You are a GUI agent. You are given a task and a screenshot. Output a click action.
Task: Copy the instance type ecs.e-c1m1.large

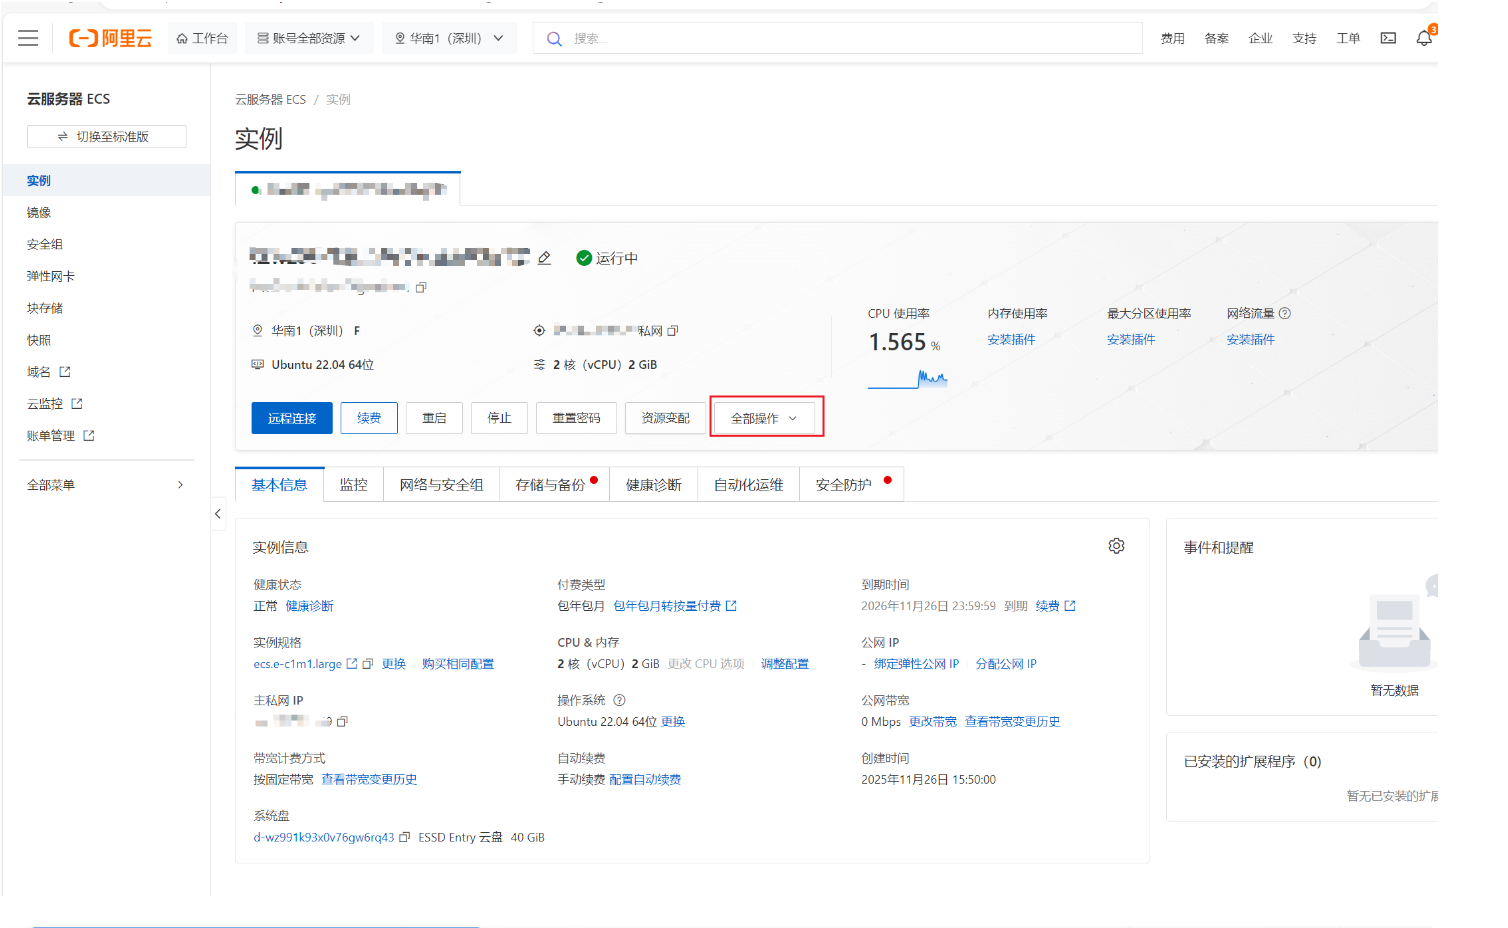367,664
